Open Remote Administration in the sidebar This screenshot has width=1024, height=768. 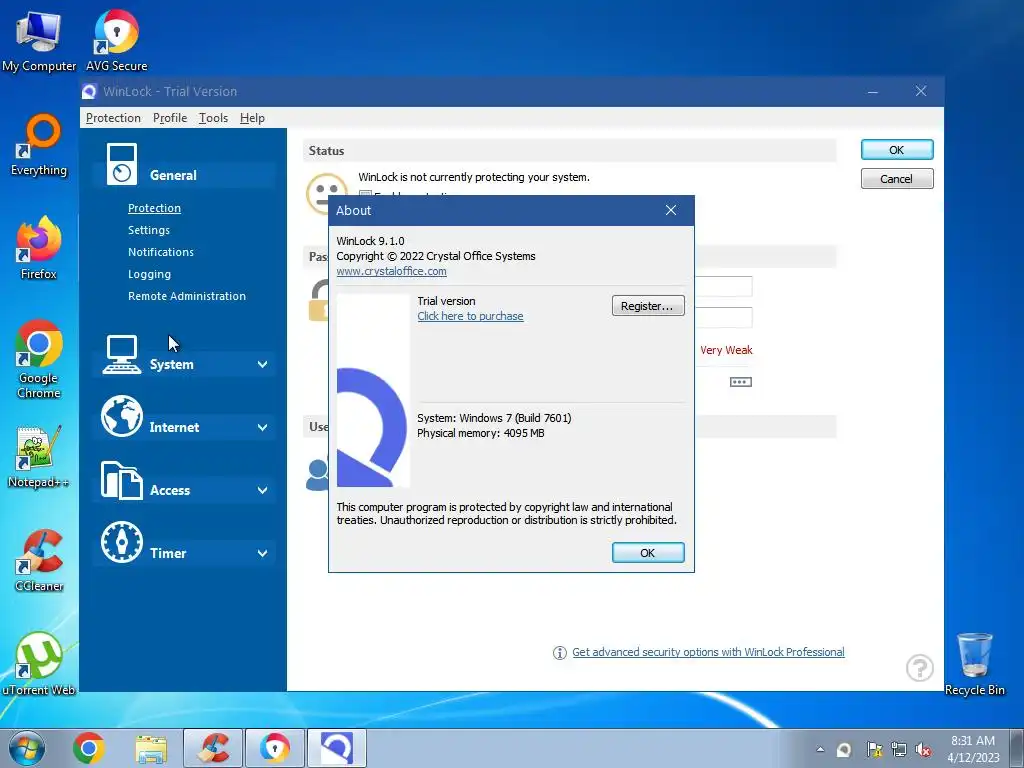tap(187, 296)
